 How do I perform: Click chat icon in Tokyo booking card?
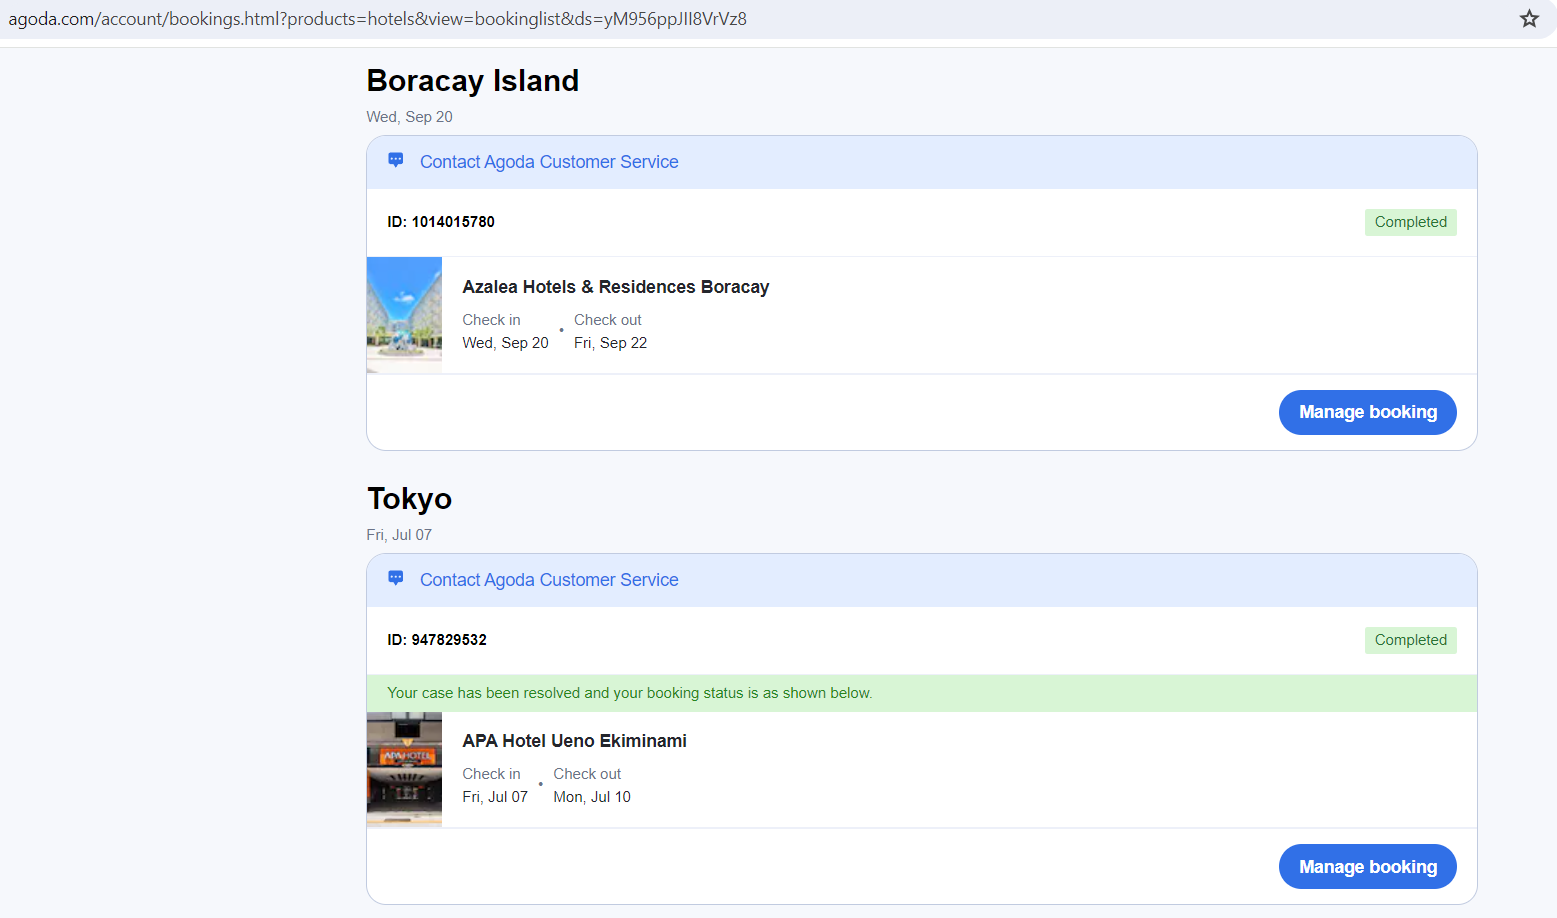(x=396, y=579)
